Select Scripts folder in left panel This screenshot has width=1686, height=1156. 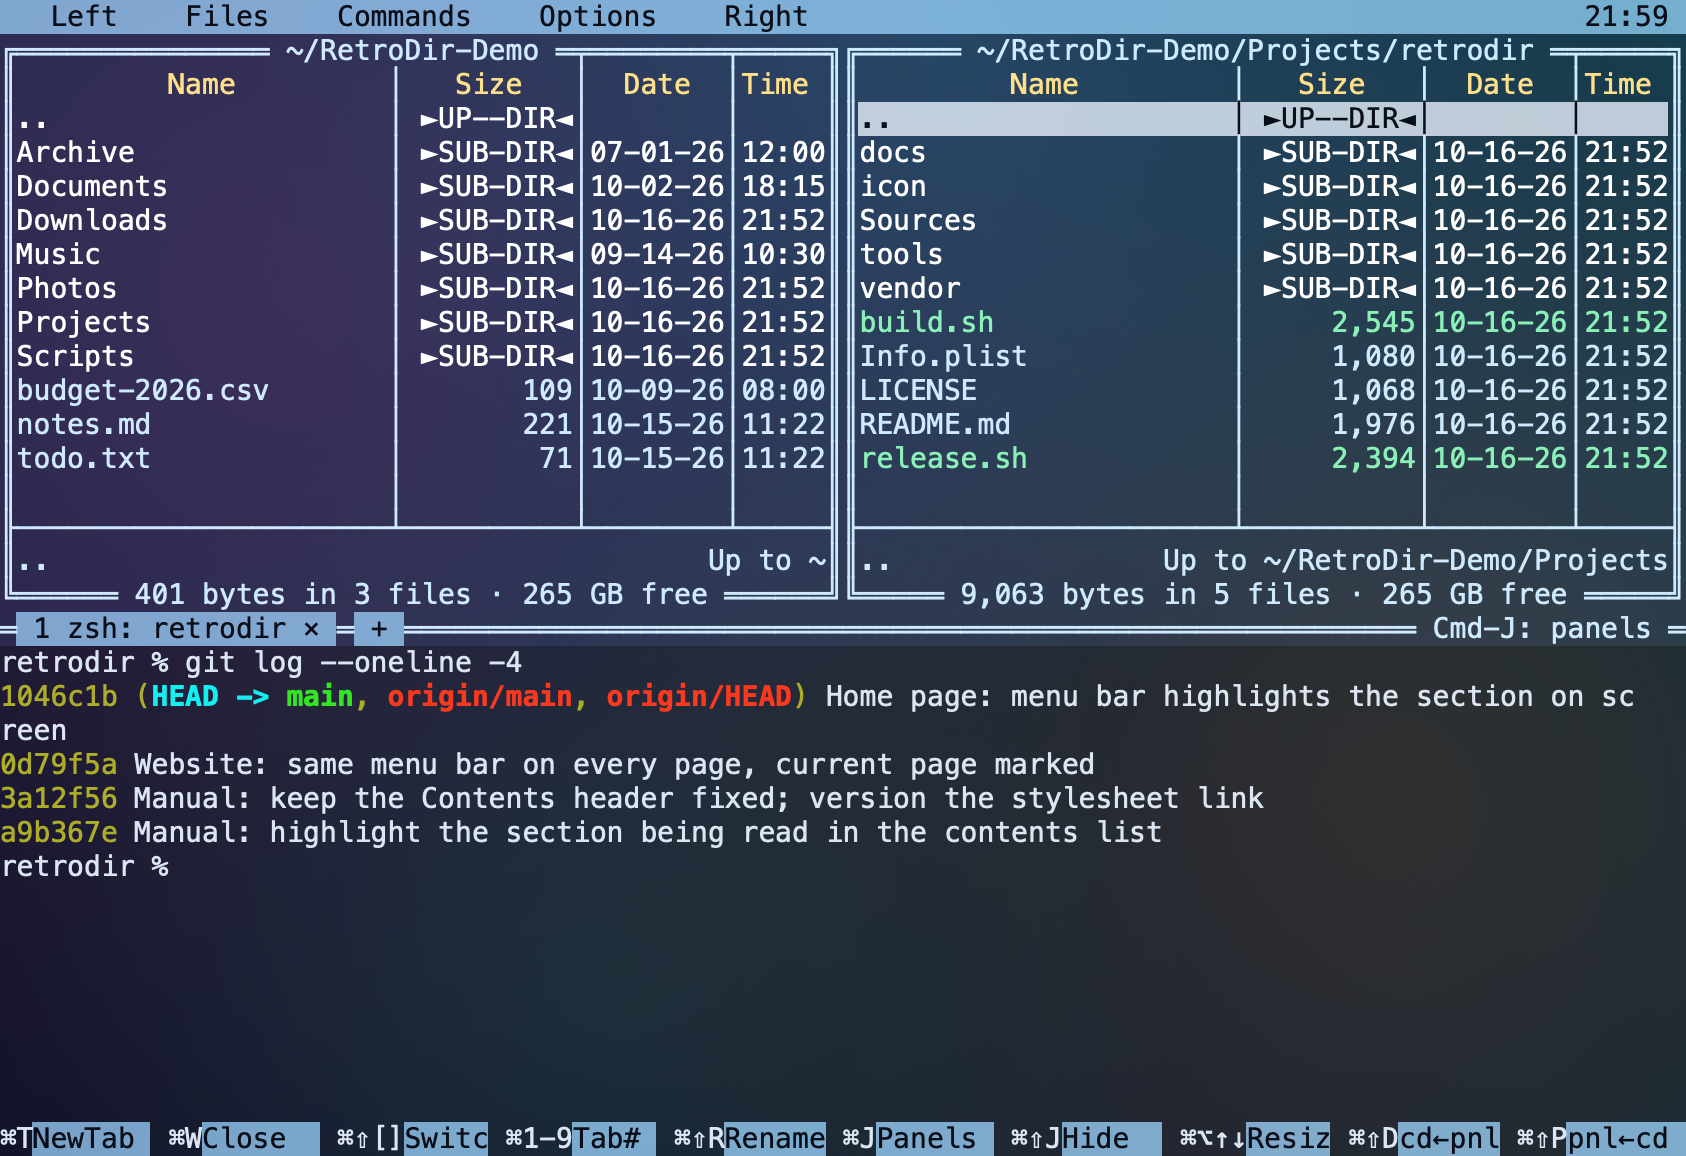pyautogui.click(x=421, y=356)
